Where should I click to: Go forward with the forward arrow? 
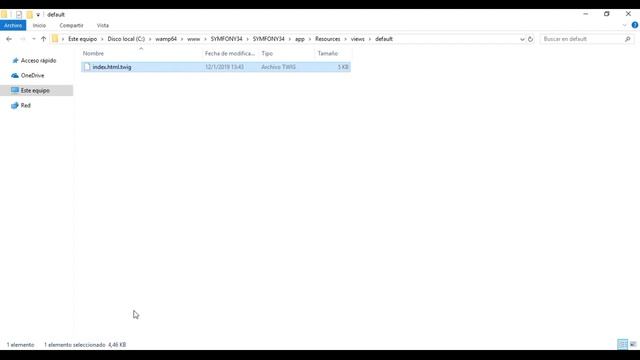coord(22,39)
